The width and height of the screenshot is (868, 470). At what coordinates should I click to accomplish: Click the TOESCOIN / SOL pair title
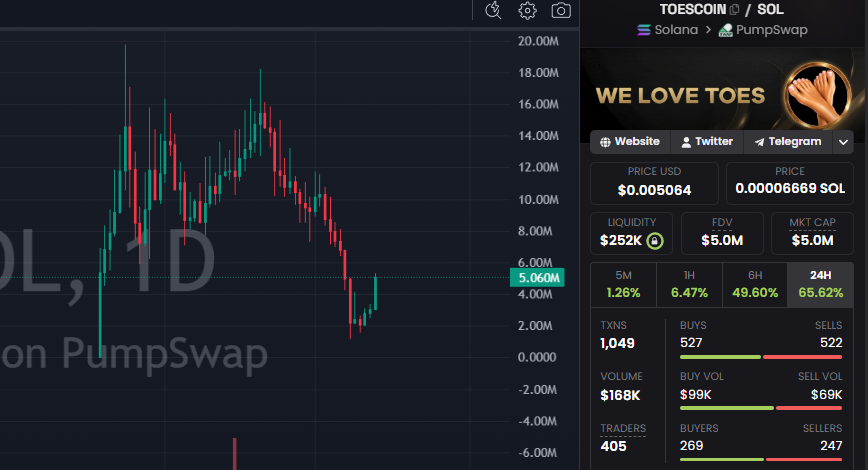[721, 9]
